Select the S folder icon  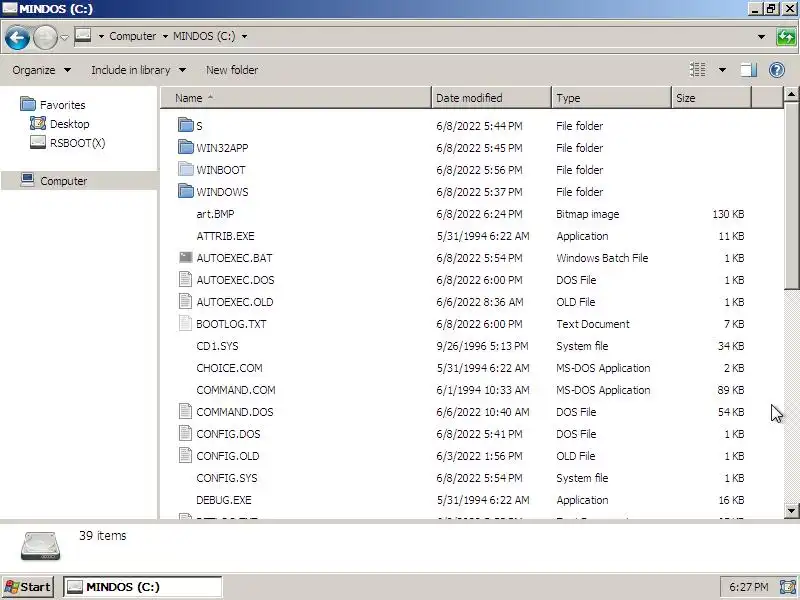186,125
